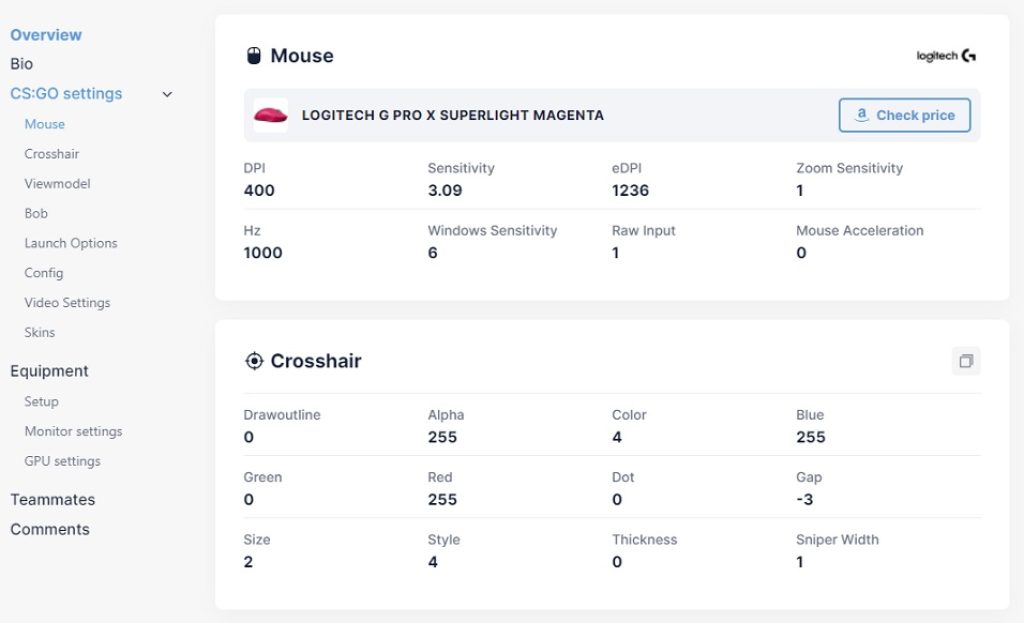Open Launch Options in the sidebar

pyautogui.click(x=71, y=243)
